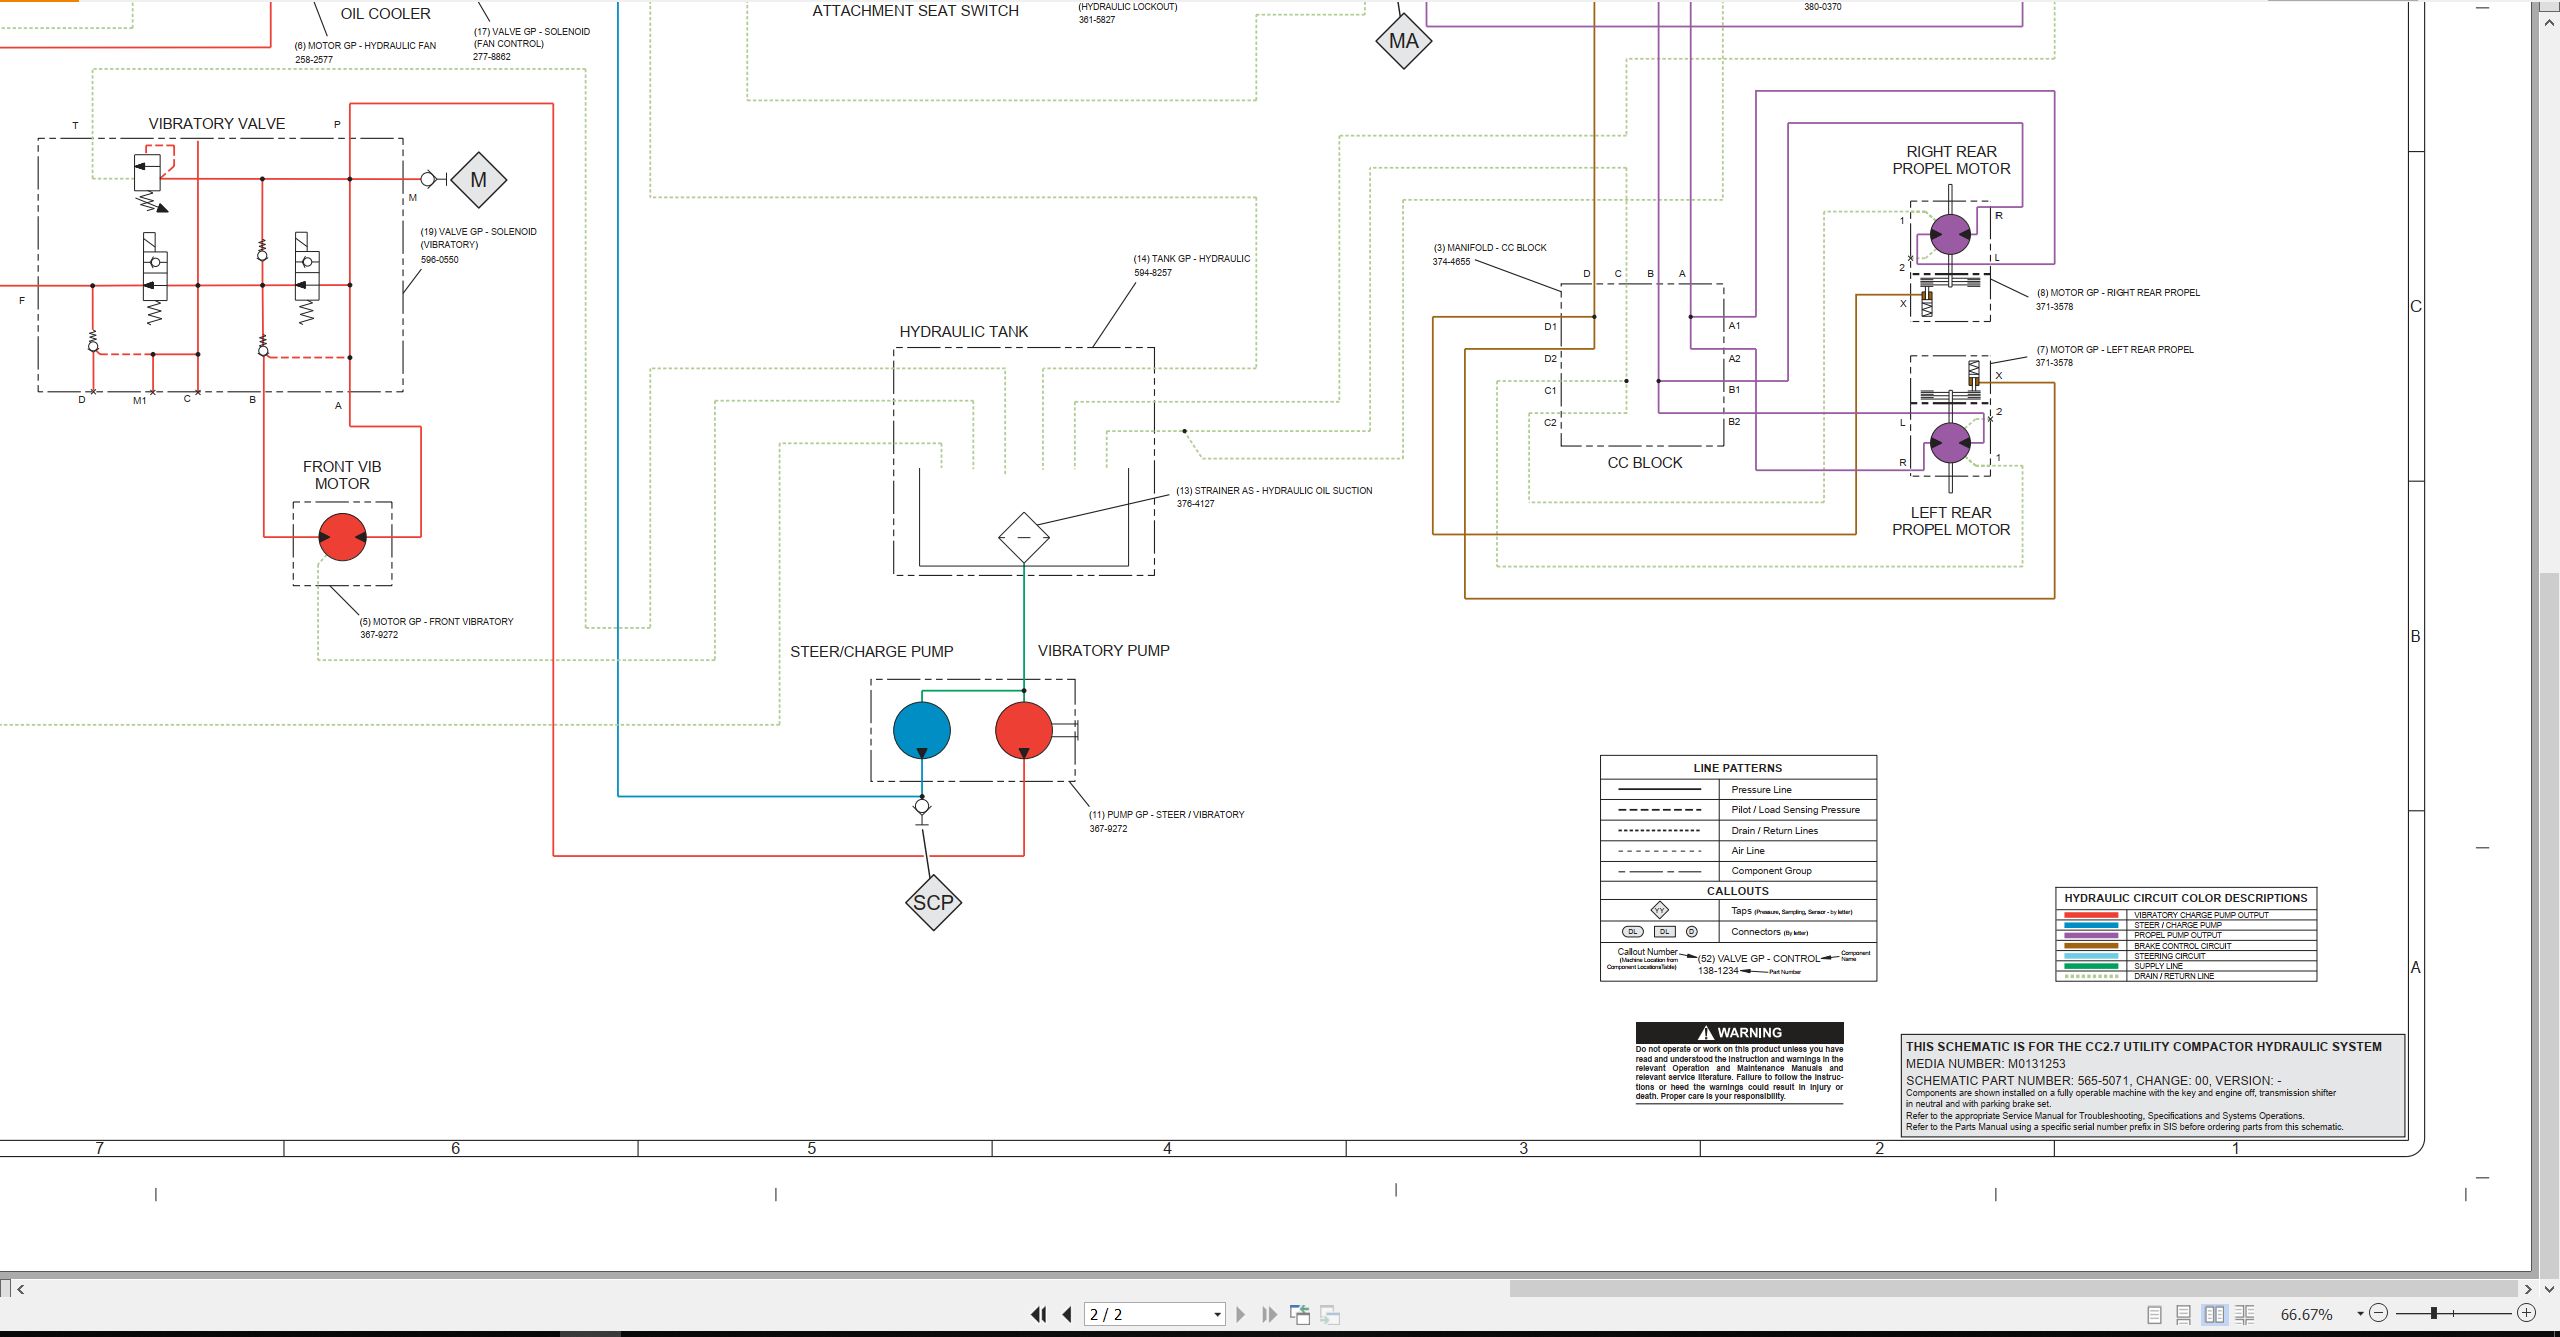Switch to continuous page view

click(x=2183, y=1314)
